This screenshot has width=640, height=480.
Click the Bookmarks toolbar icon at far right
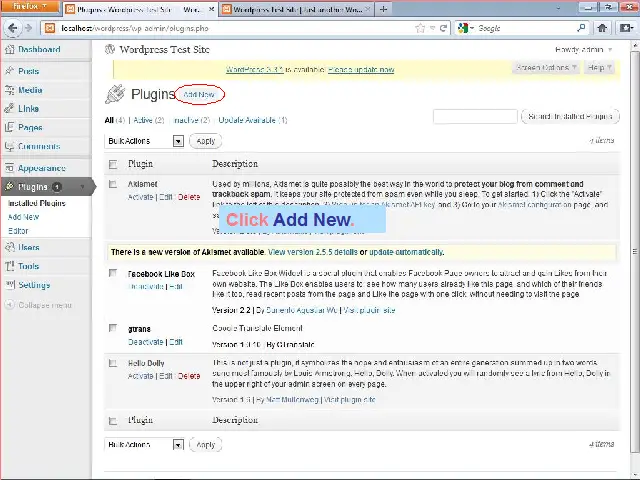click(627, 28)
